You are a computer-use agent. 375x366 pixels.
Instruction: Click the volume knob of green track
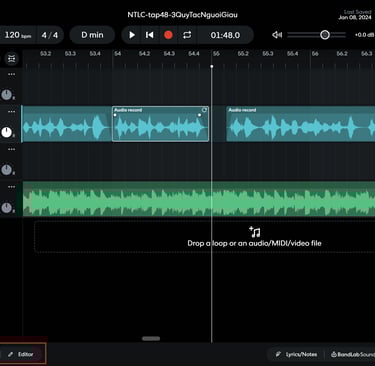point(7,208)
